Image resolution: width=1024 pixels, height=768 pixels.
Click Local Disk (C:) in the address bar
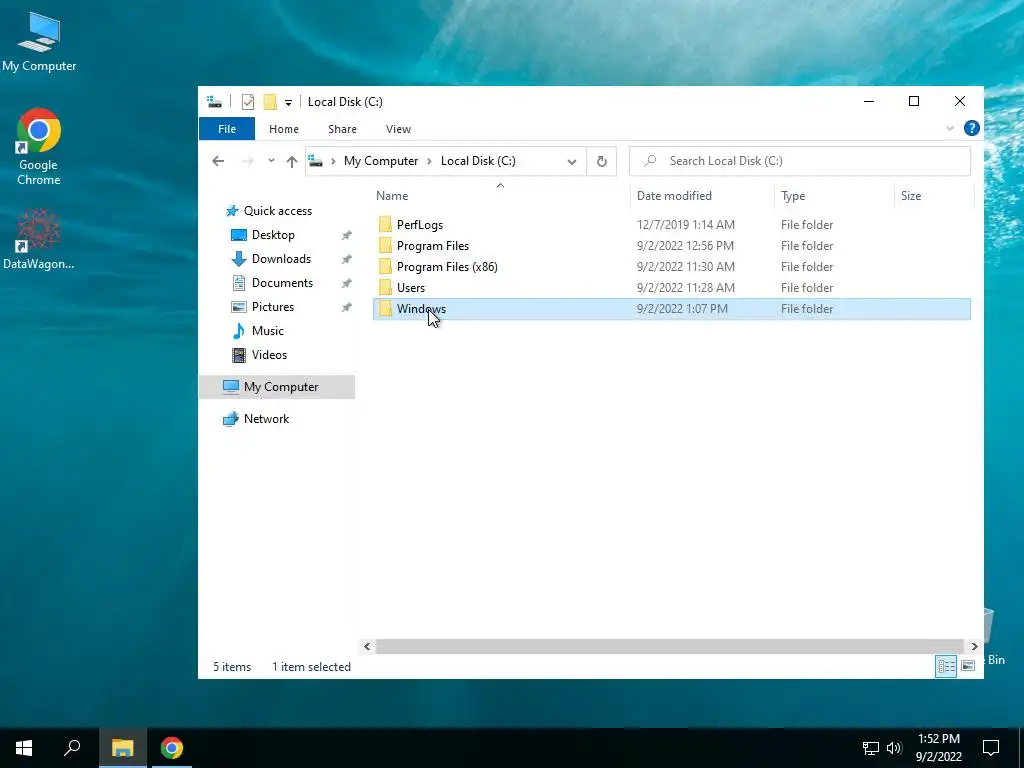click(478, 161)
